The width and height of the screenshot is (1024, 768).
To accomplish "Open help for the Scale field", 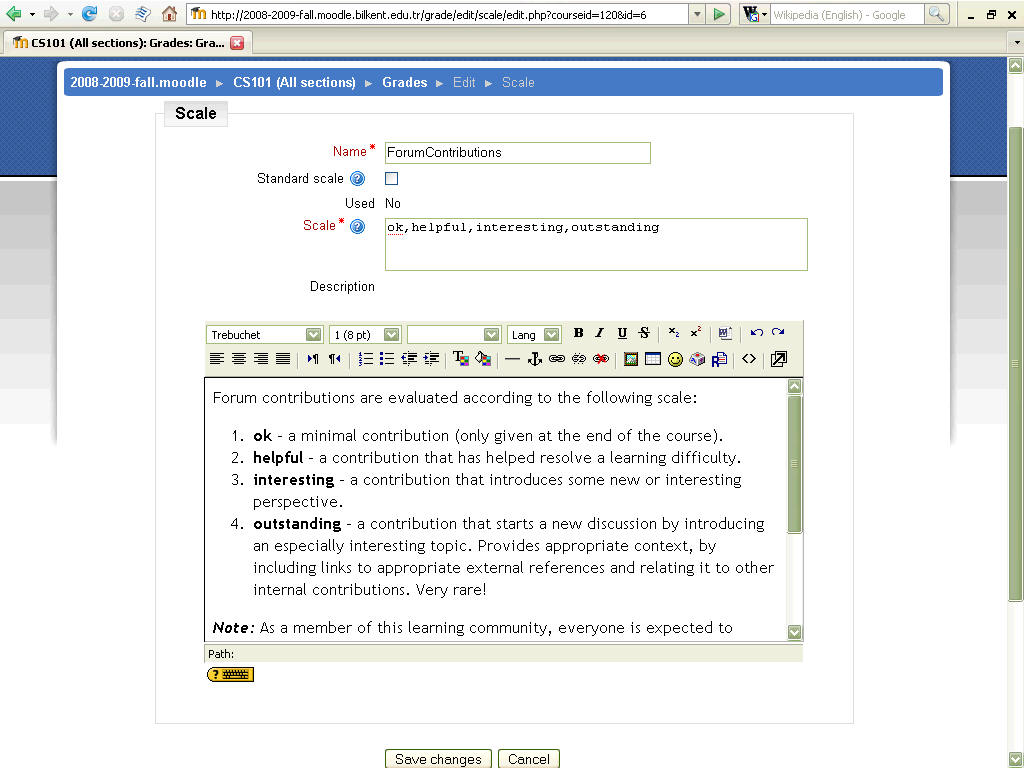I will (x=357, y=227).
